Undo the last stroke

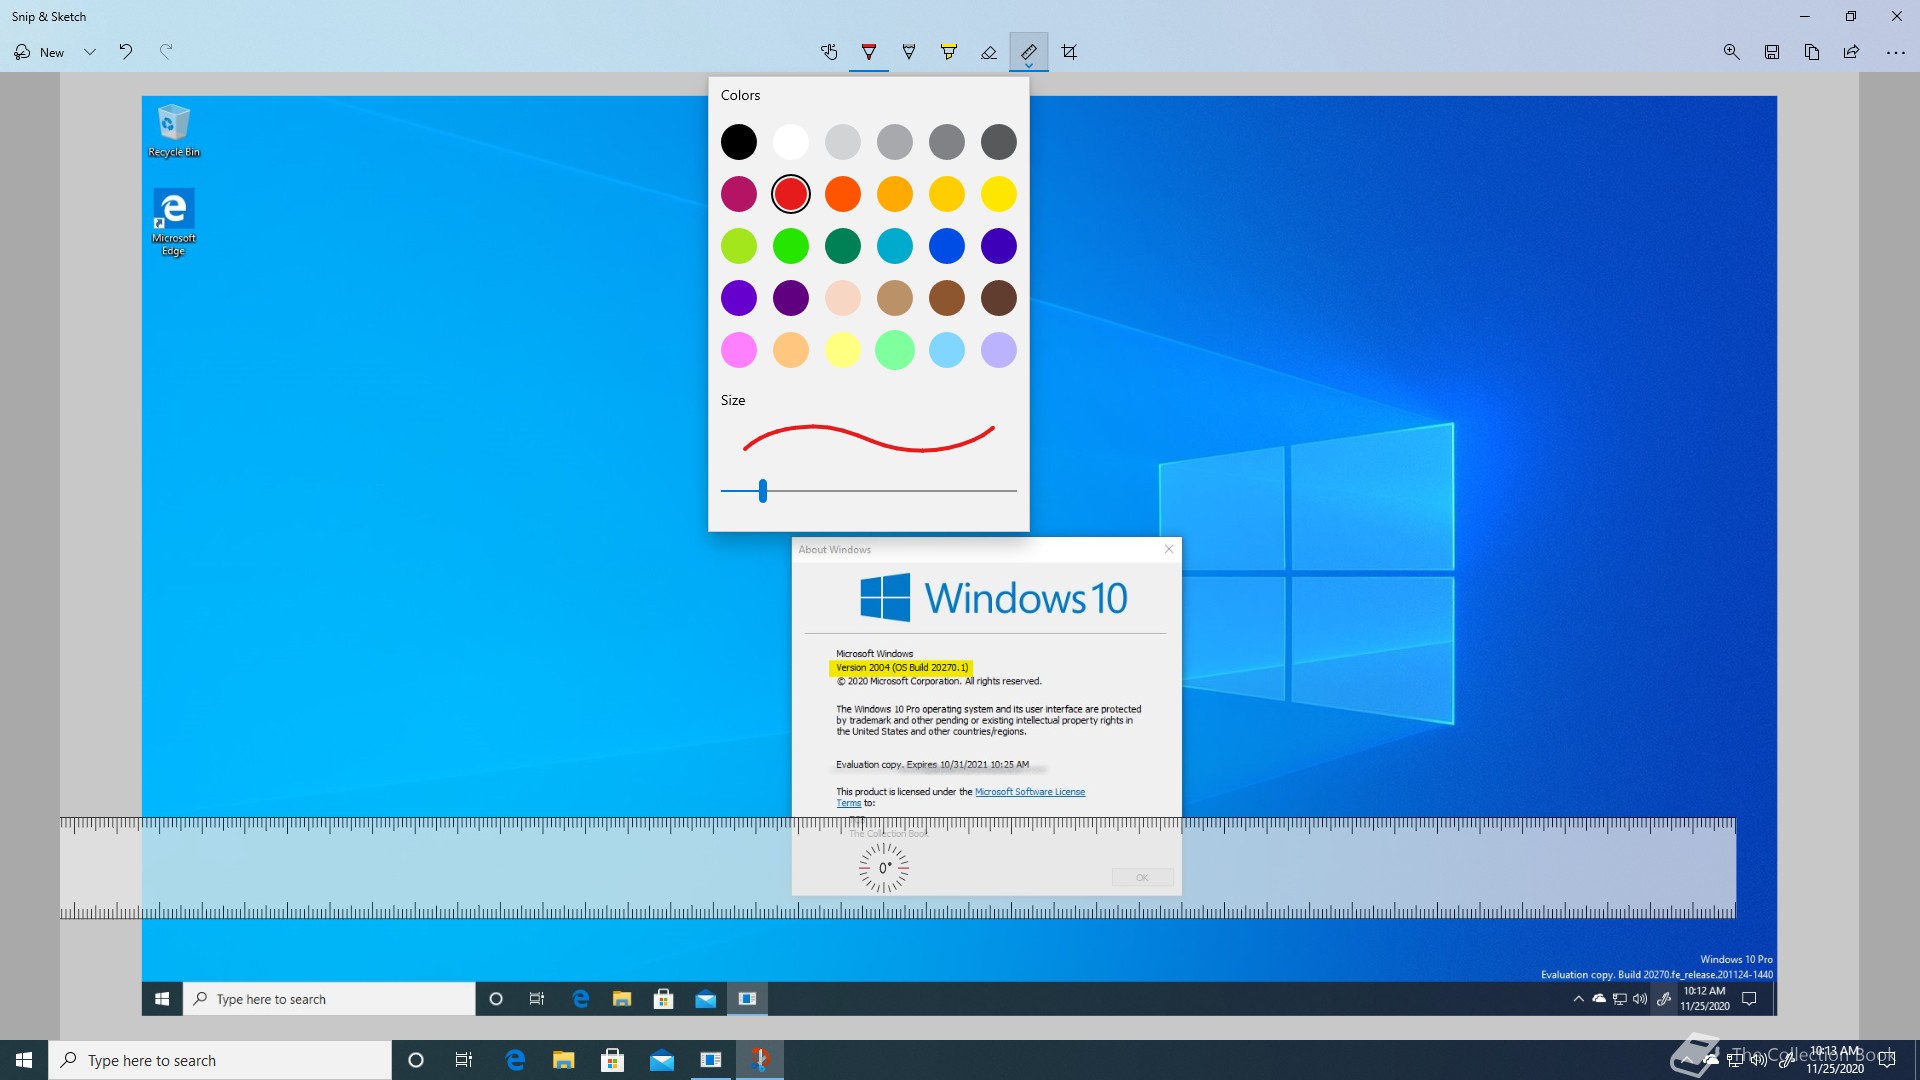[126, 52]
